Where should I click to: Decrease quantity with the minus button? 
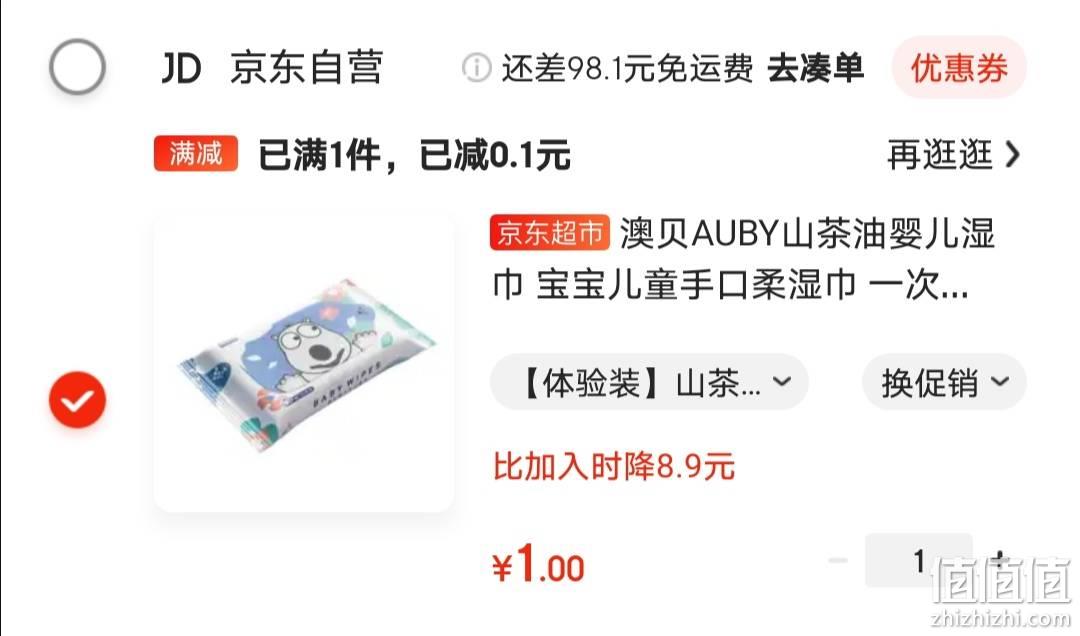(838, 560)
